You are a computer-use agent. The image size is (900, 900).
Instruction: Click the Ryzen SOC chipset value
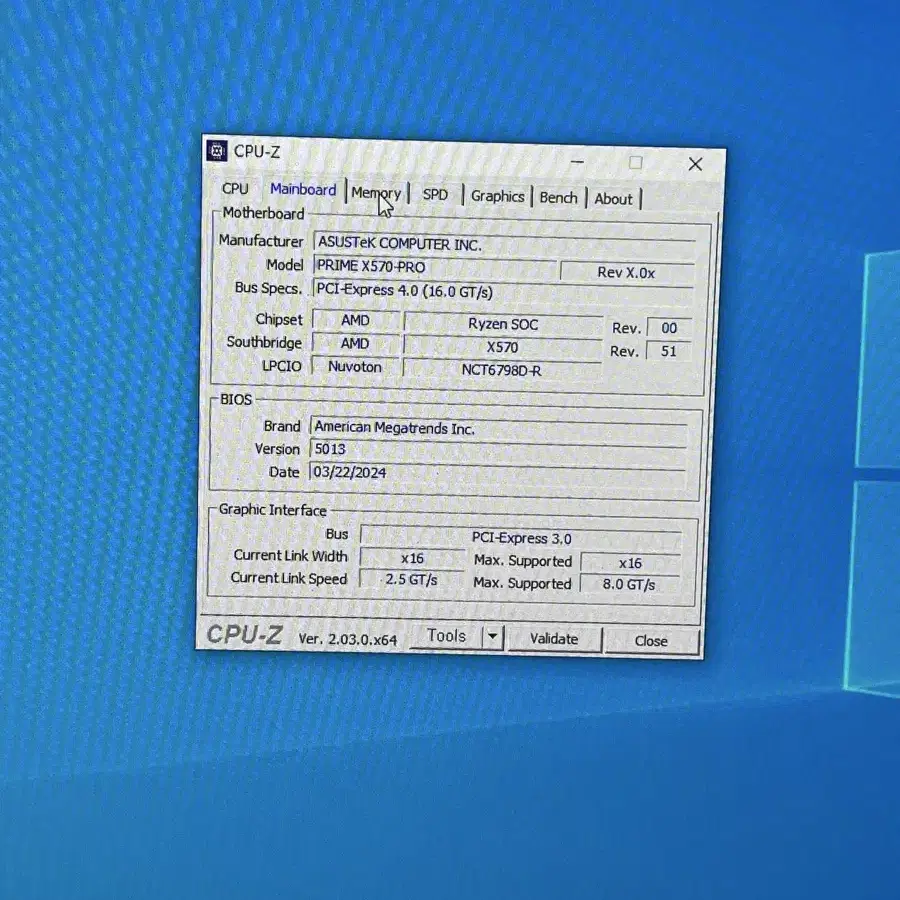point(503,324)
